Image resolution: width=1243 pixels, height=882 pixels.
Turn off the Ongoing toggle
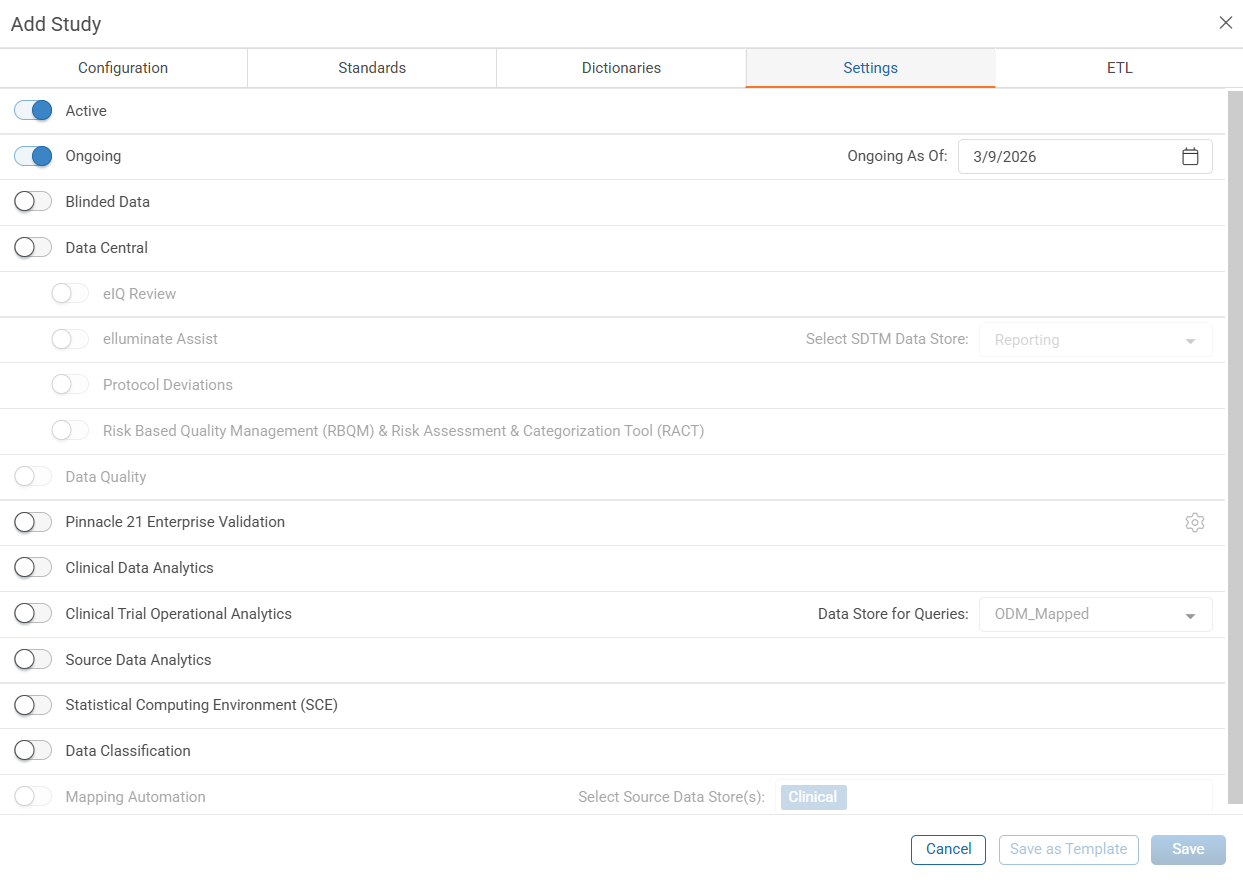(33, 156)
